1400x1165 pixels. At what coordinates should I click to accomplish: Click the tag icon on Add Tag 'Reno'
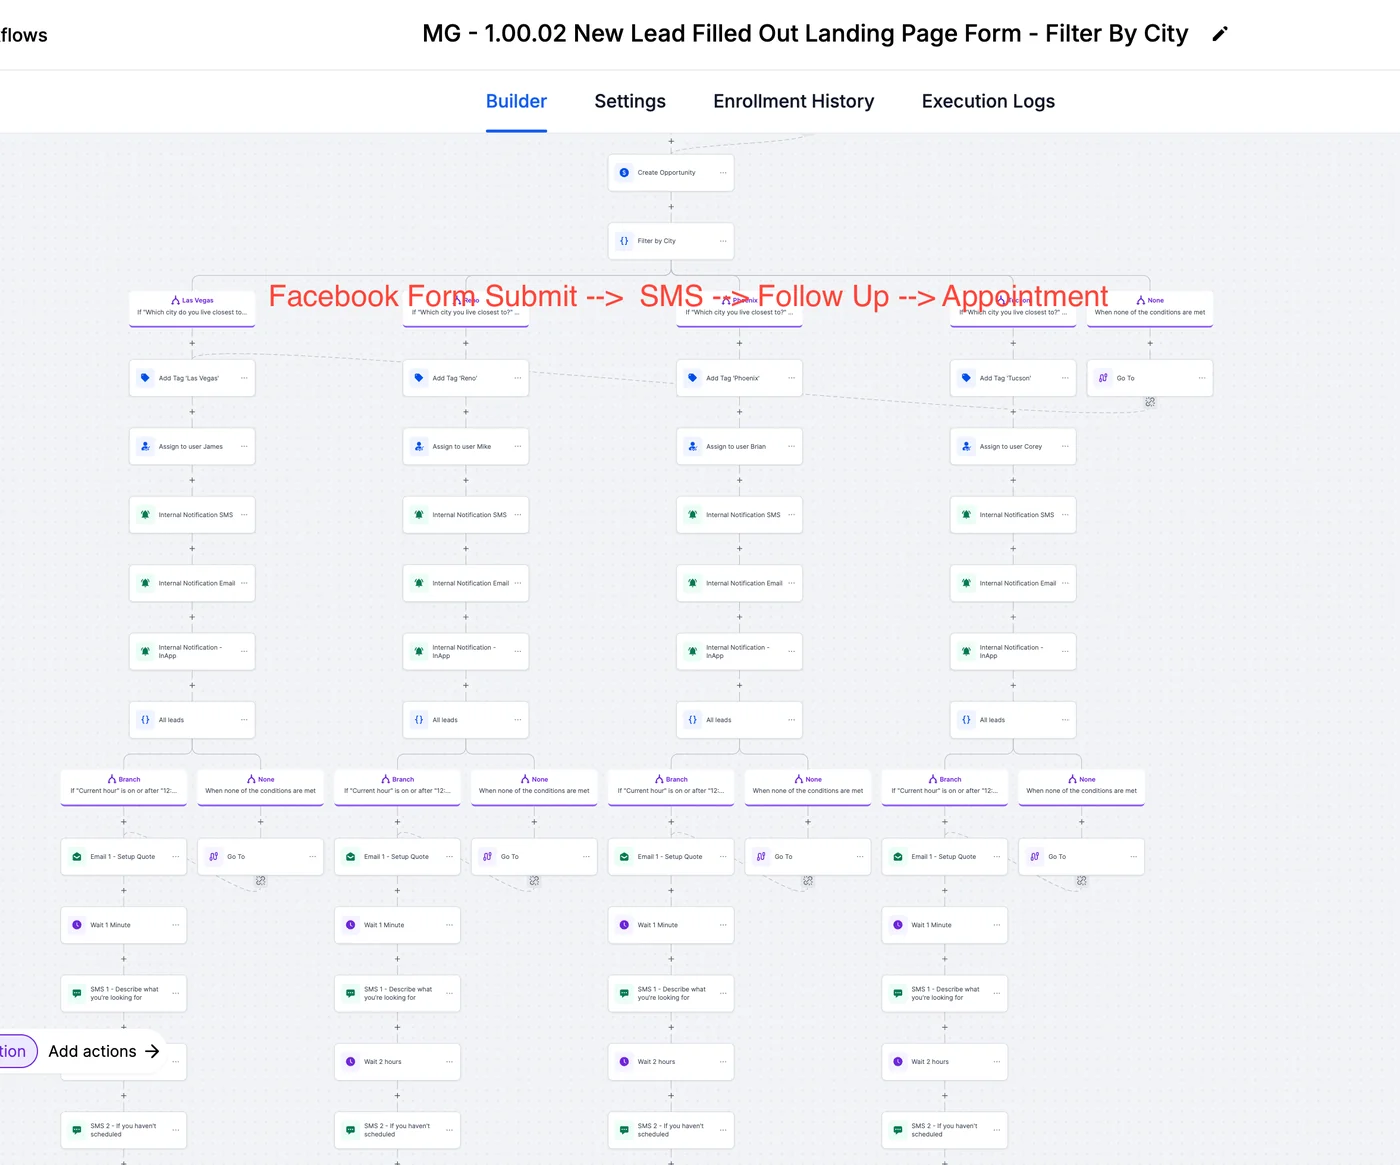pos(418,377)
